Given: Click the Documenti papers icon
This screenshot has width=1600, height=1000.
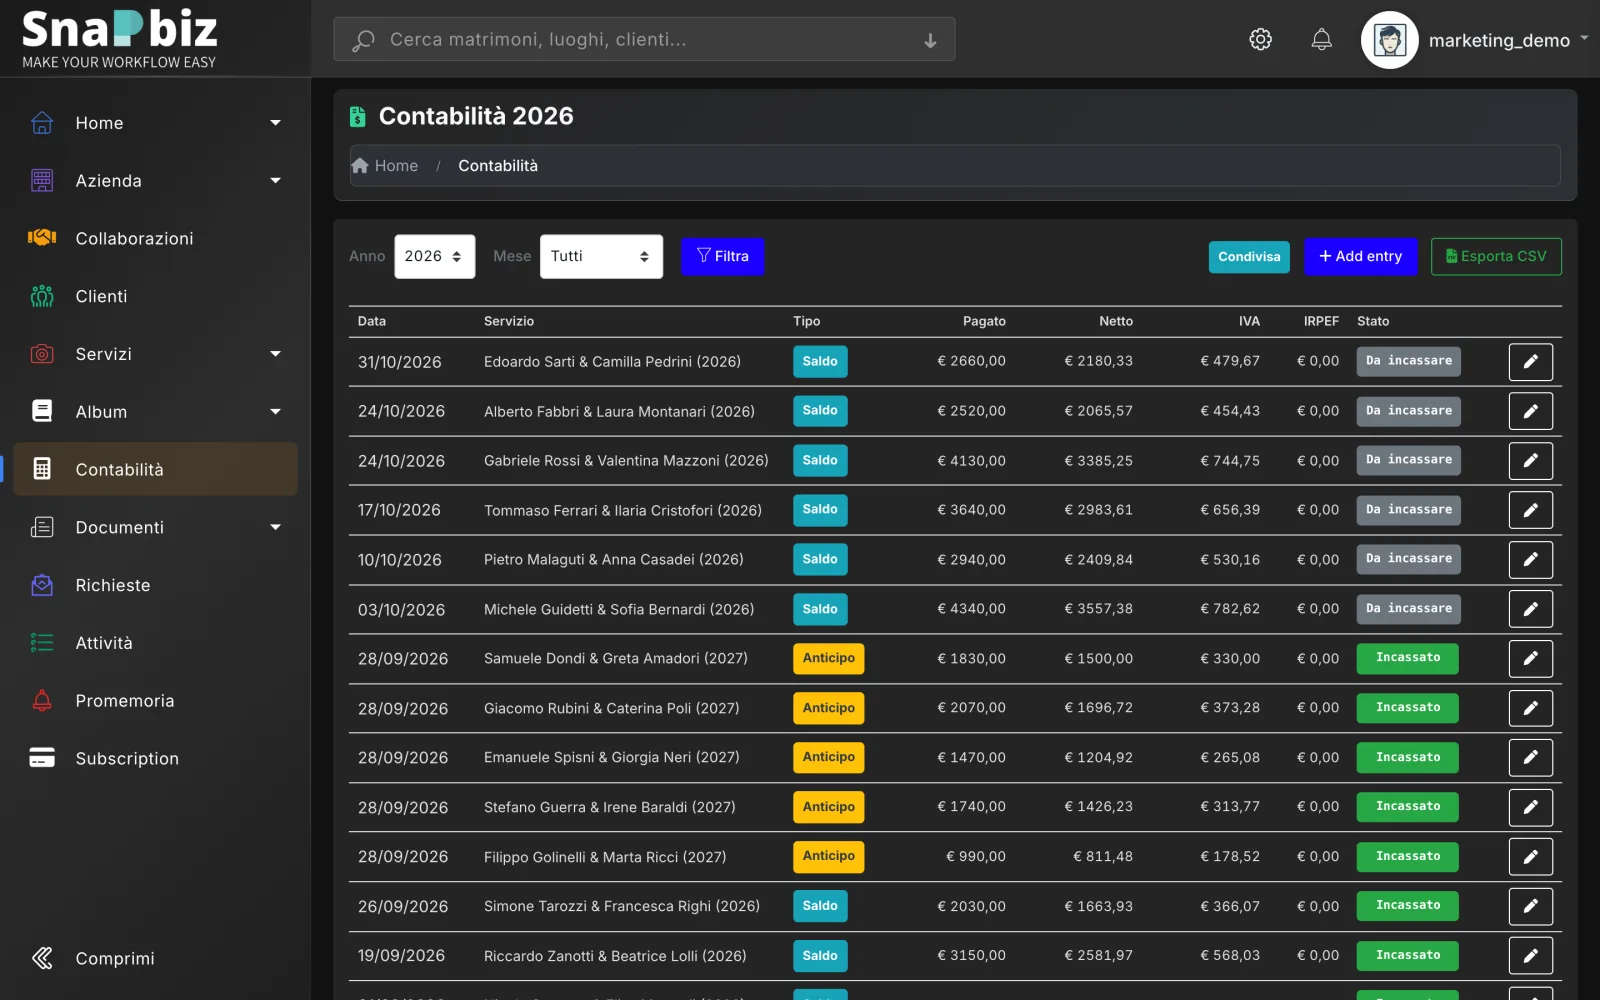Looking at the screenshot, I should (42, 527).
